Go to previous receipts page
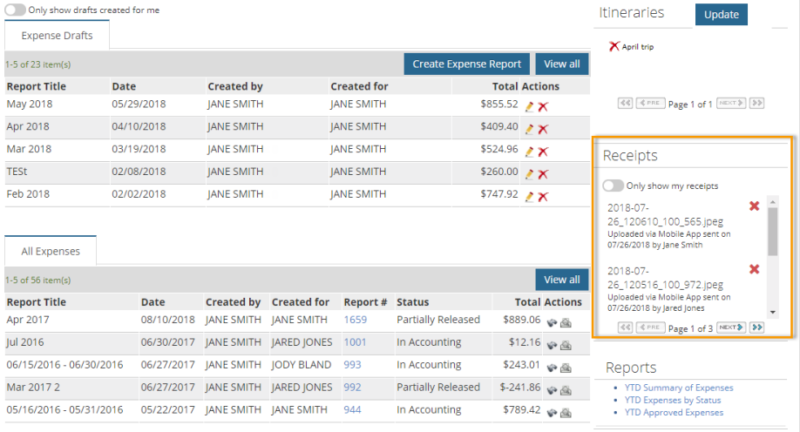 coord(651,327)
